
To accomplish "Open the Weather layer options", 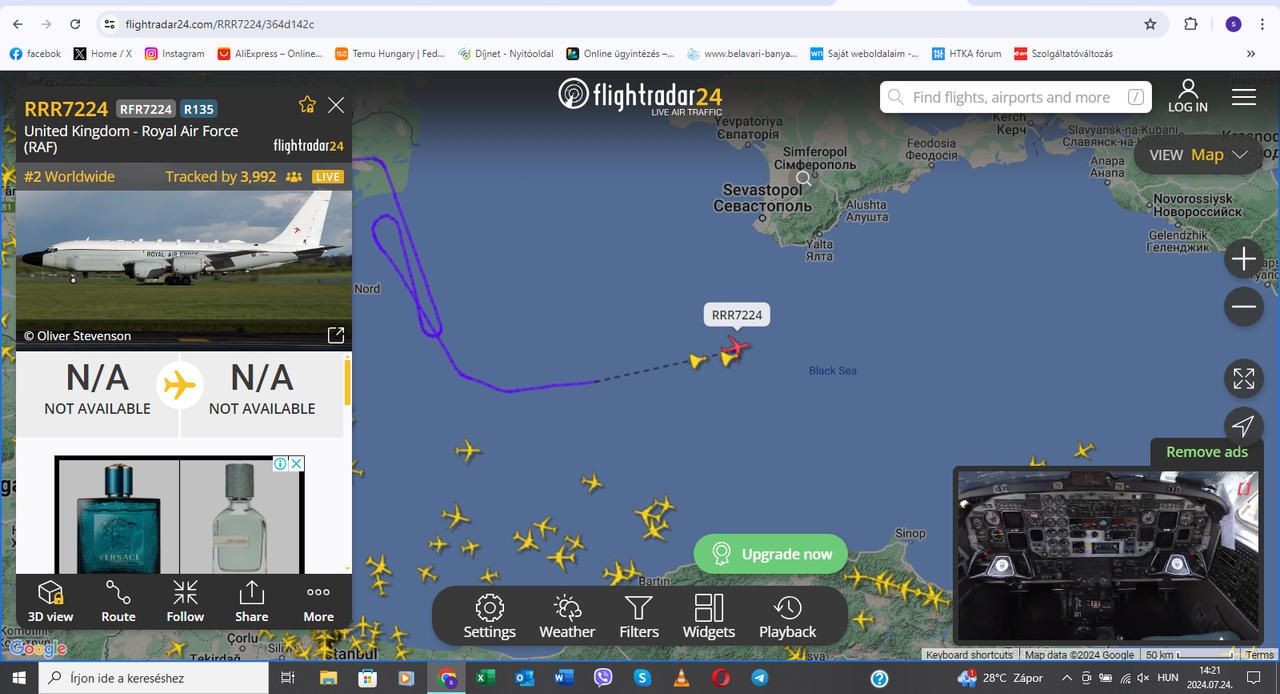I will pyautogui.click(x=566, y=616).
